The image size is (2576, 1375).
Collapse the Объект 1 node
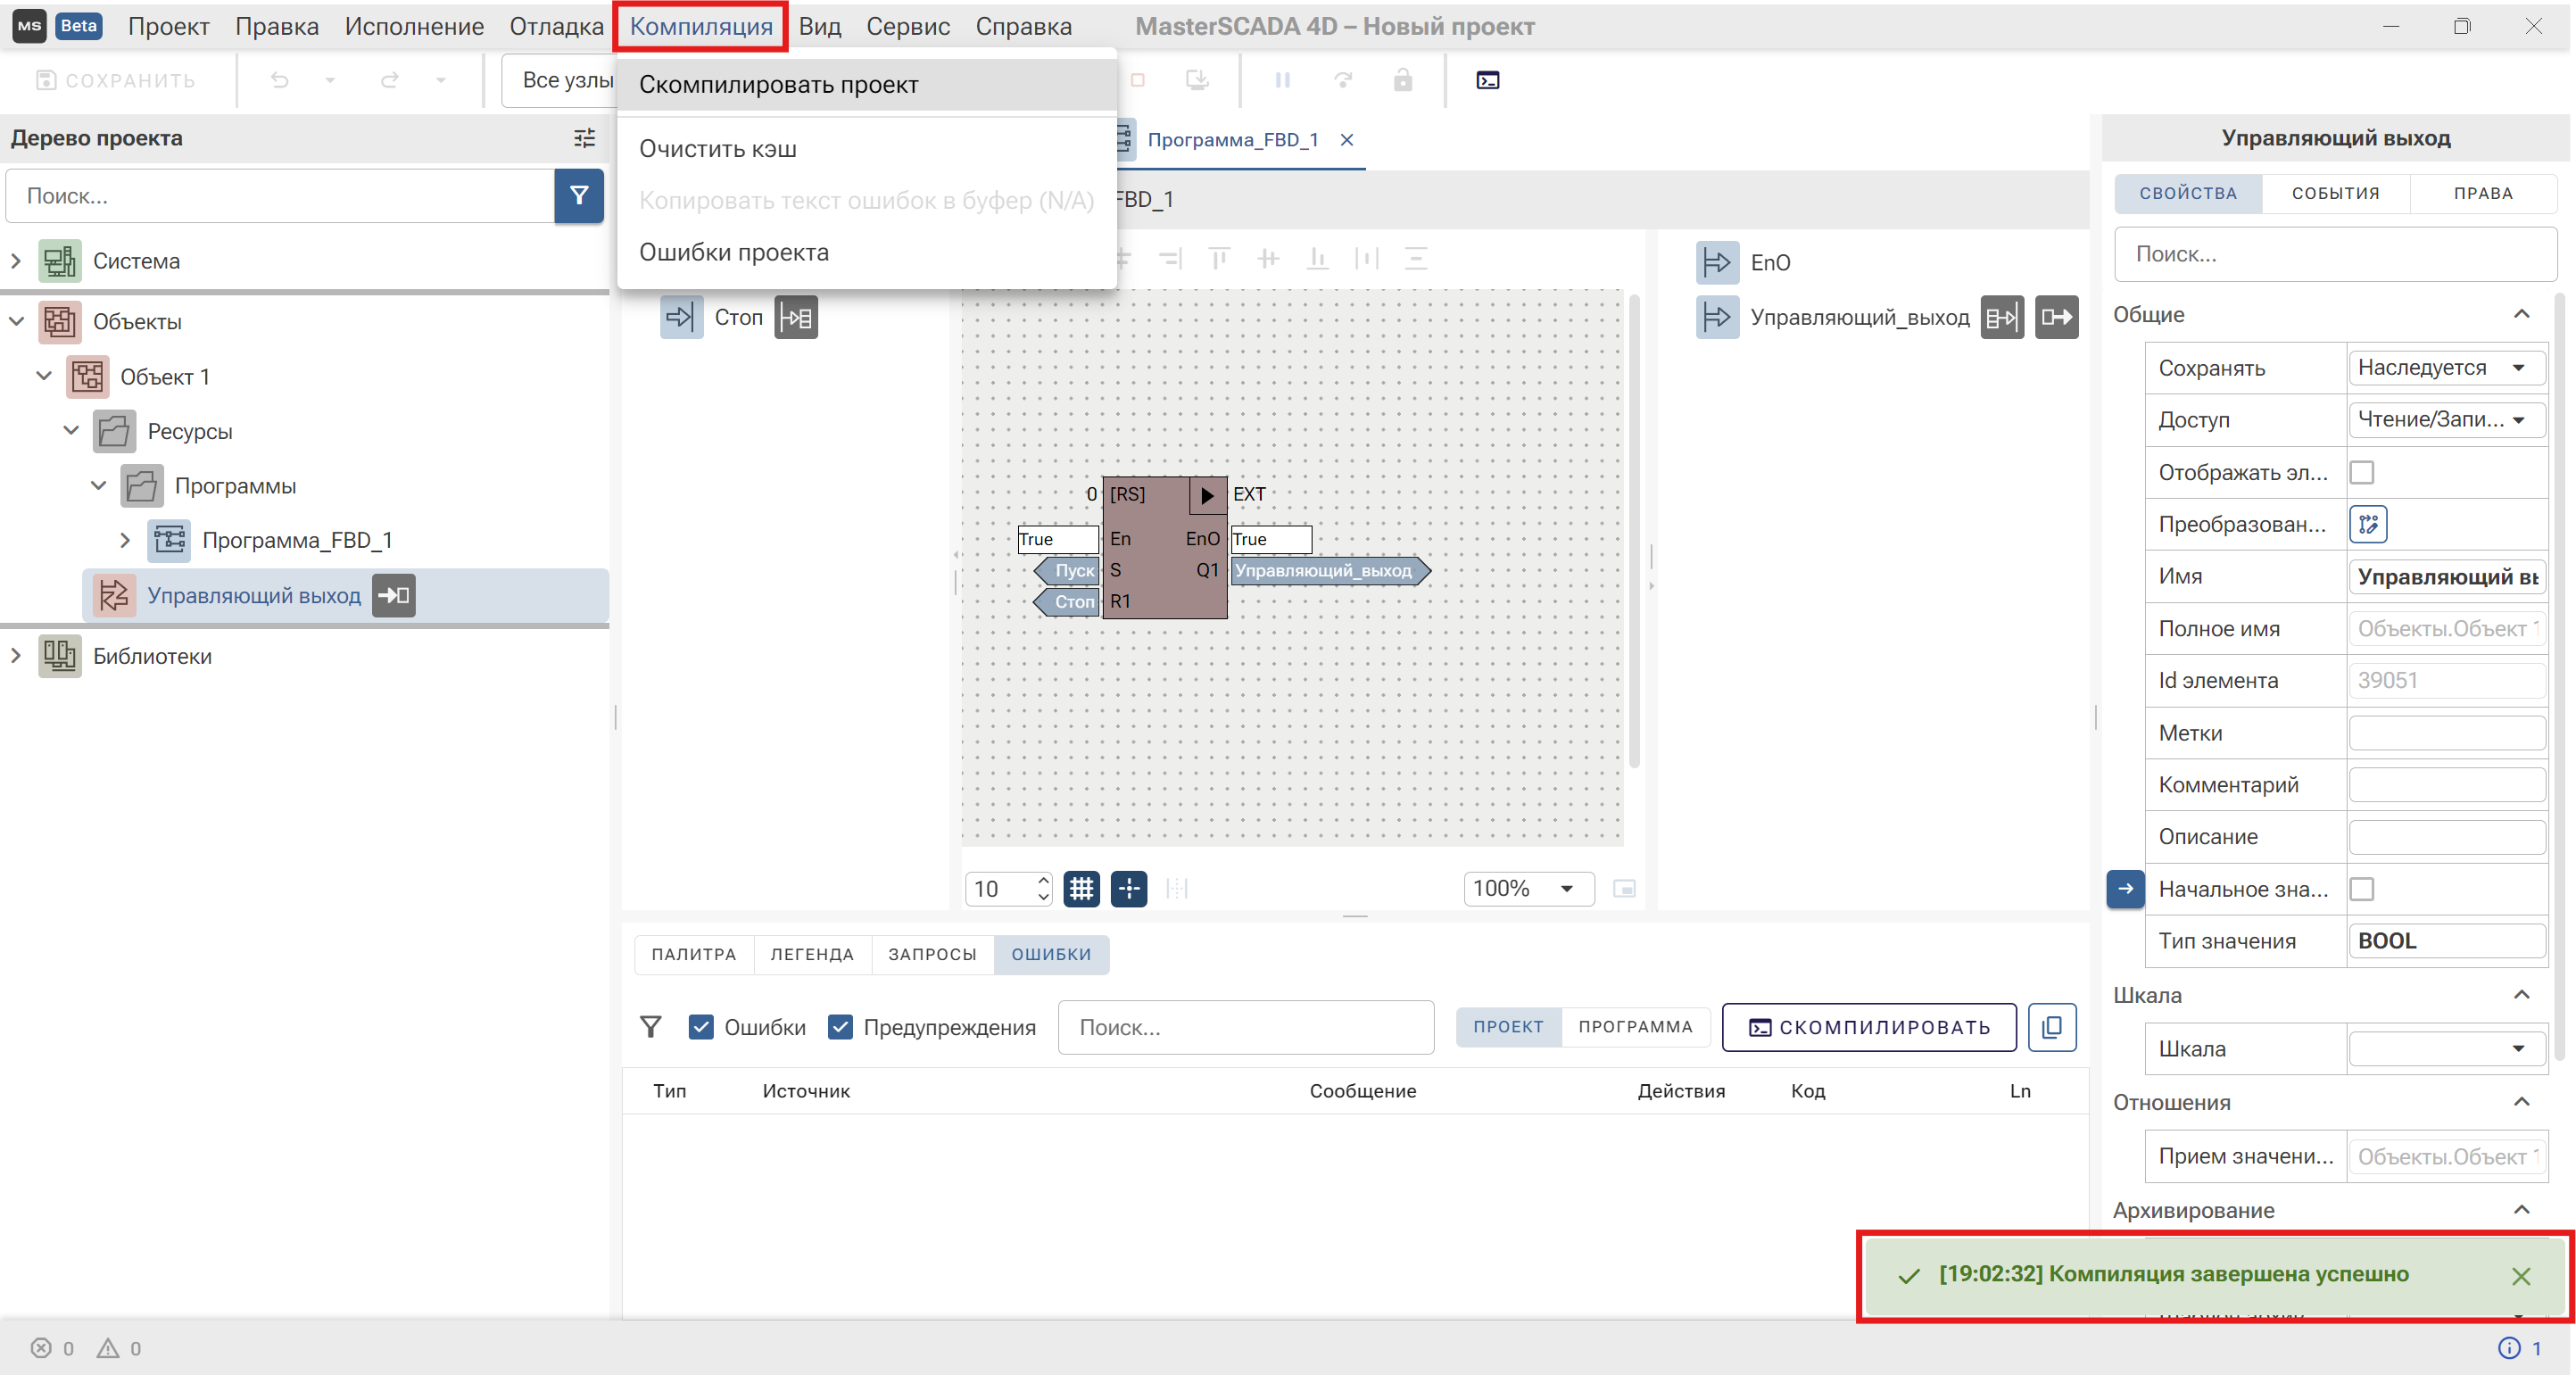pyautogui.click(x=44, y=376)
